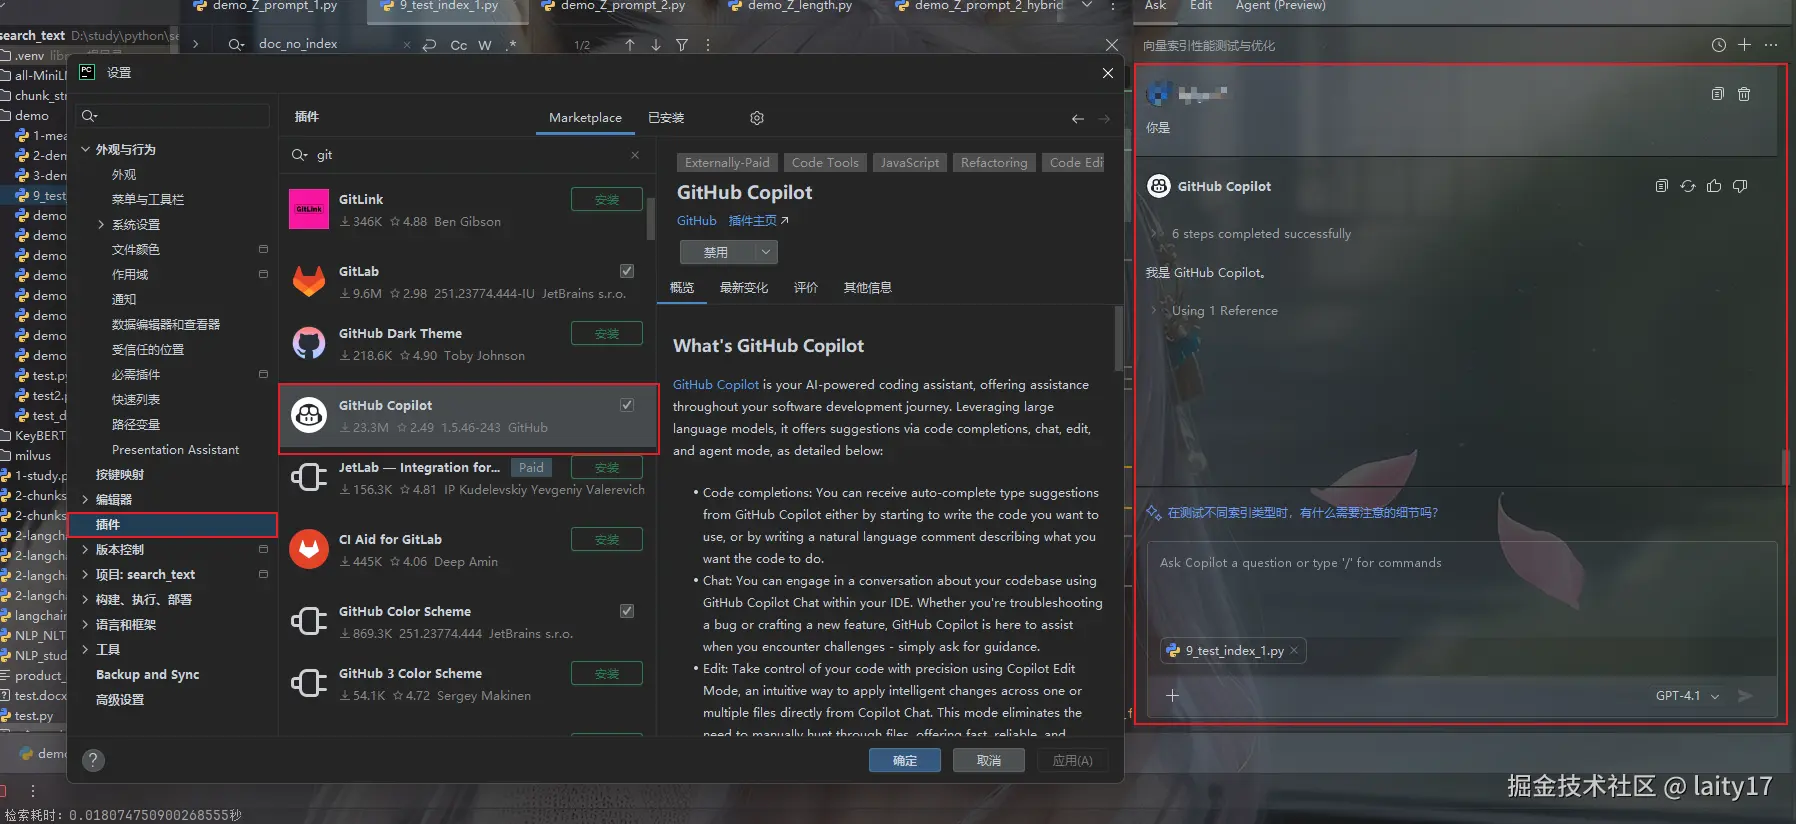Open find bar filter options
Viewport: 1796px width, 824px height.
pyautogui.click(x=682, y=45)
